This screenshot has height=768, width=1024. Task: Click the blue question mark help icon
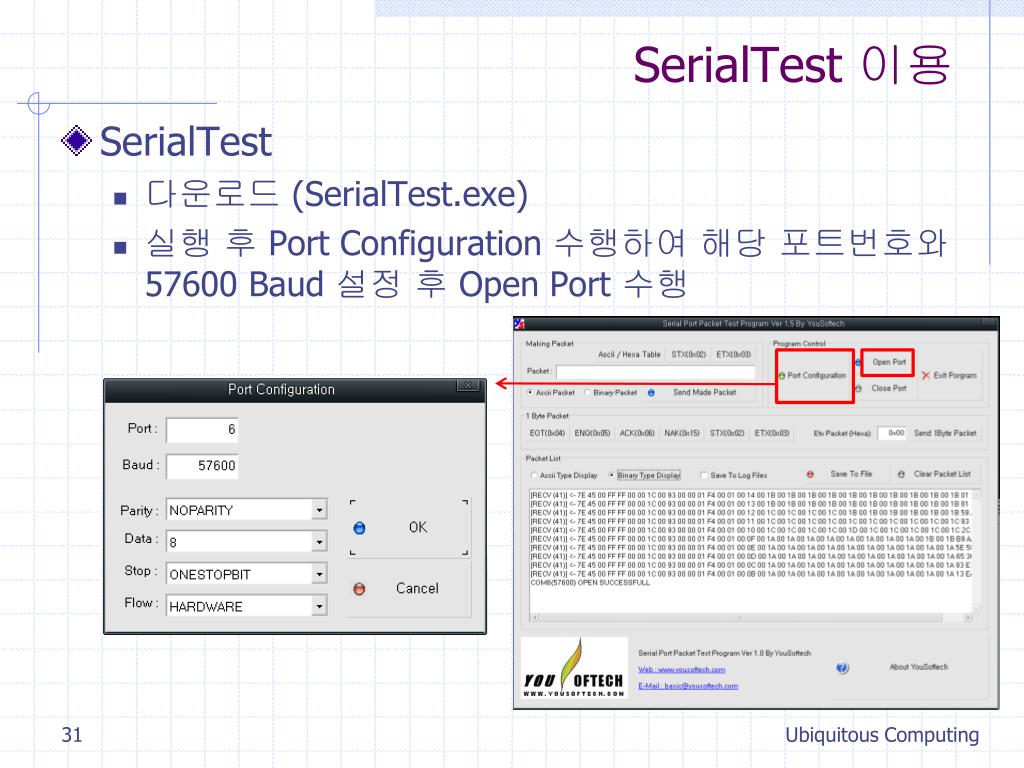click(842, 667)
